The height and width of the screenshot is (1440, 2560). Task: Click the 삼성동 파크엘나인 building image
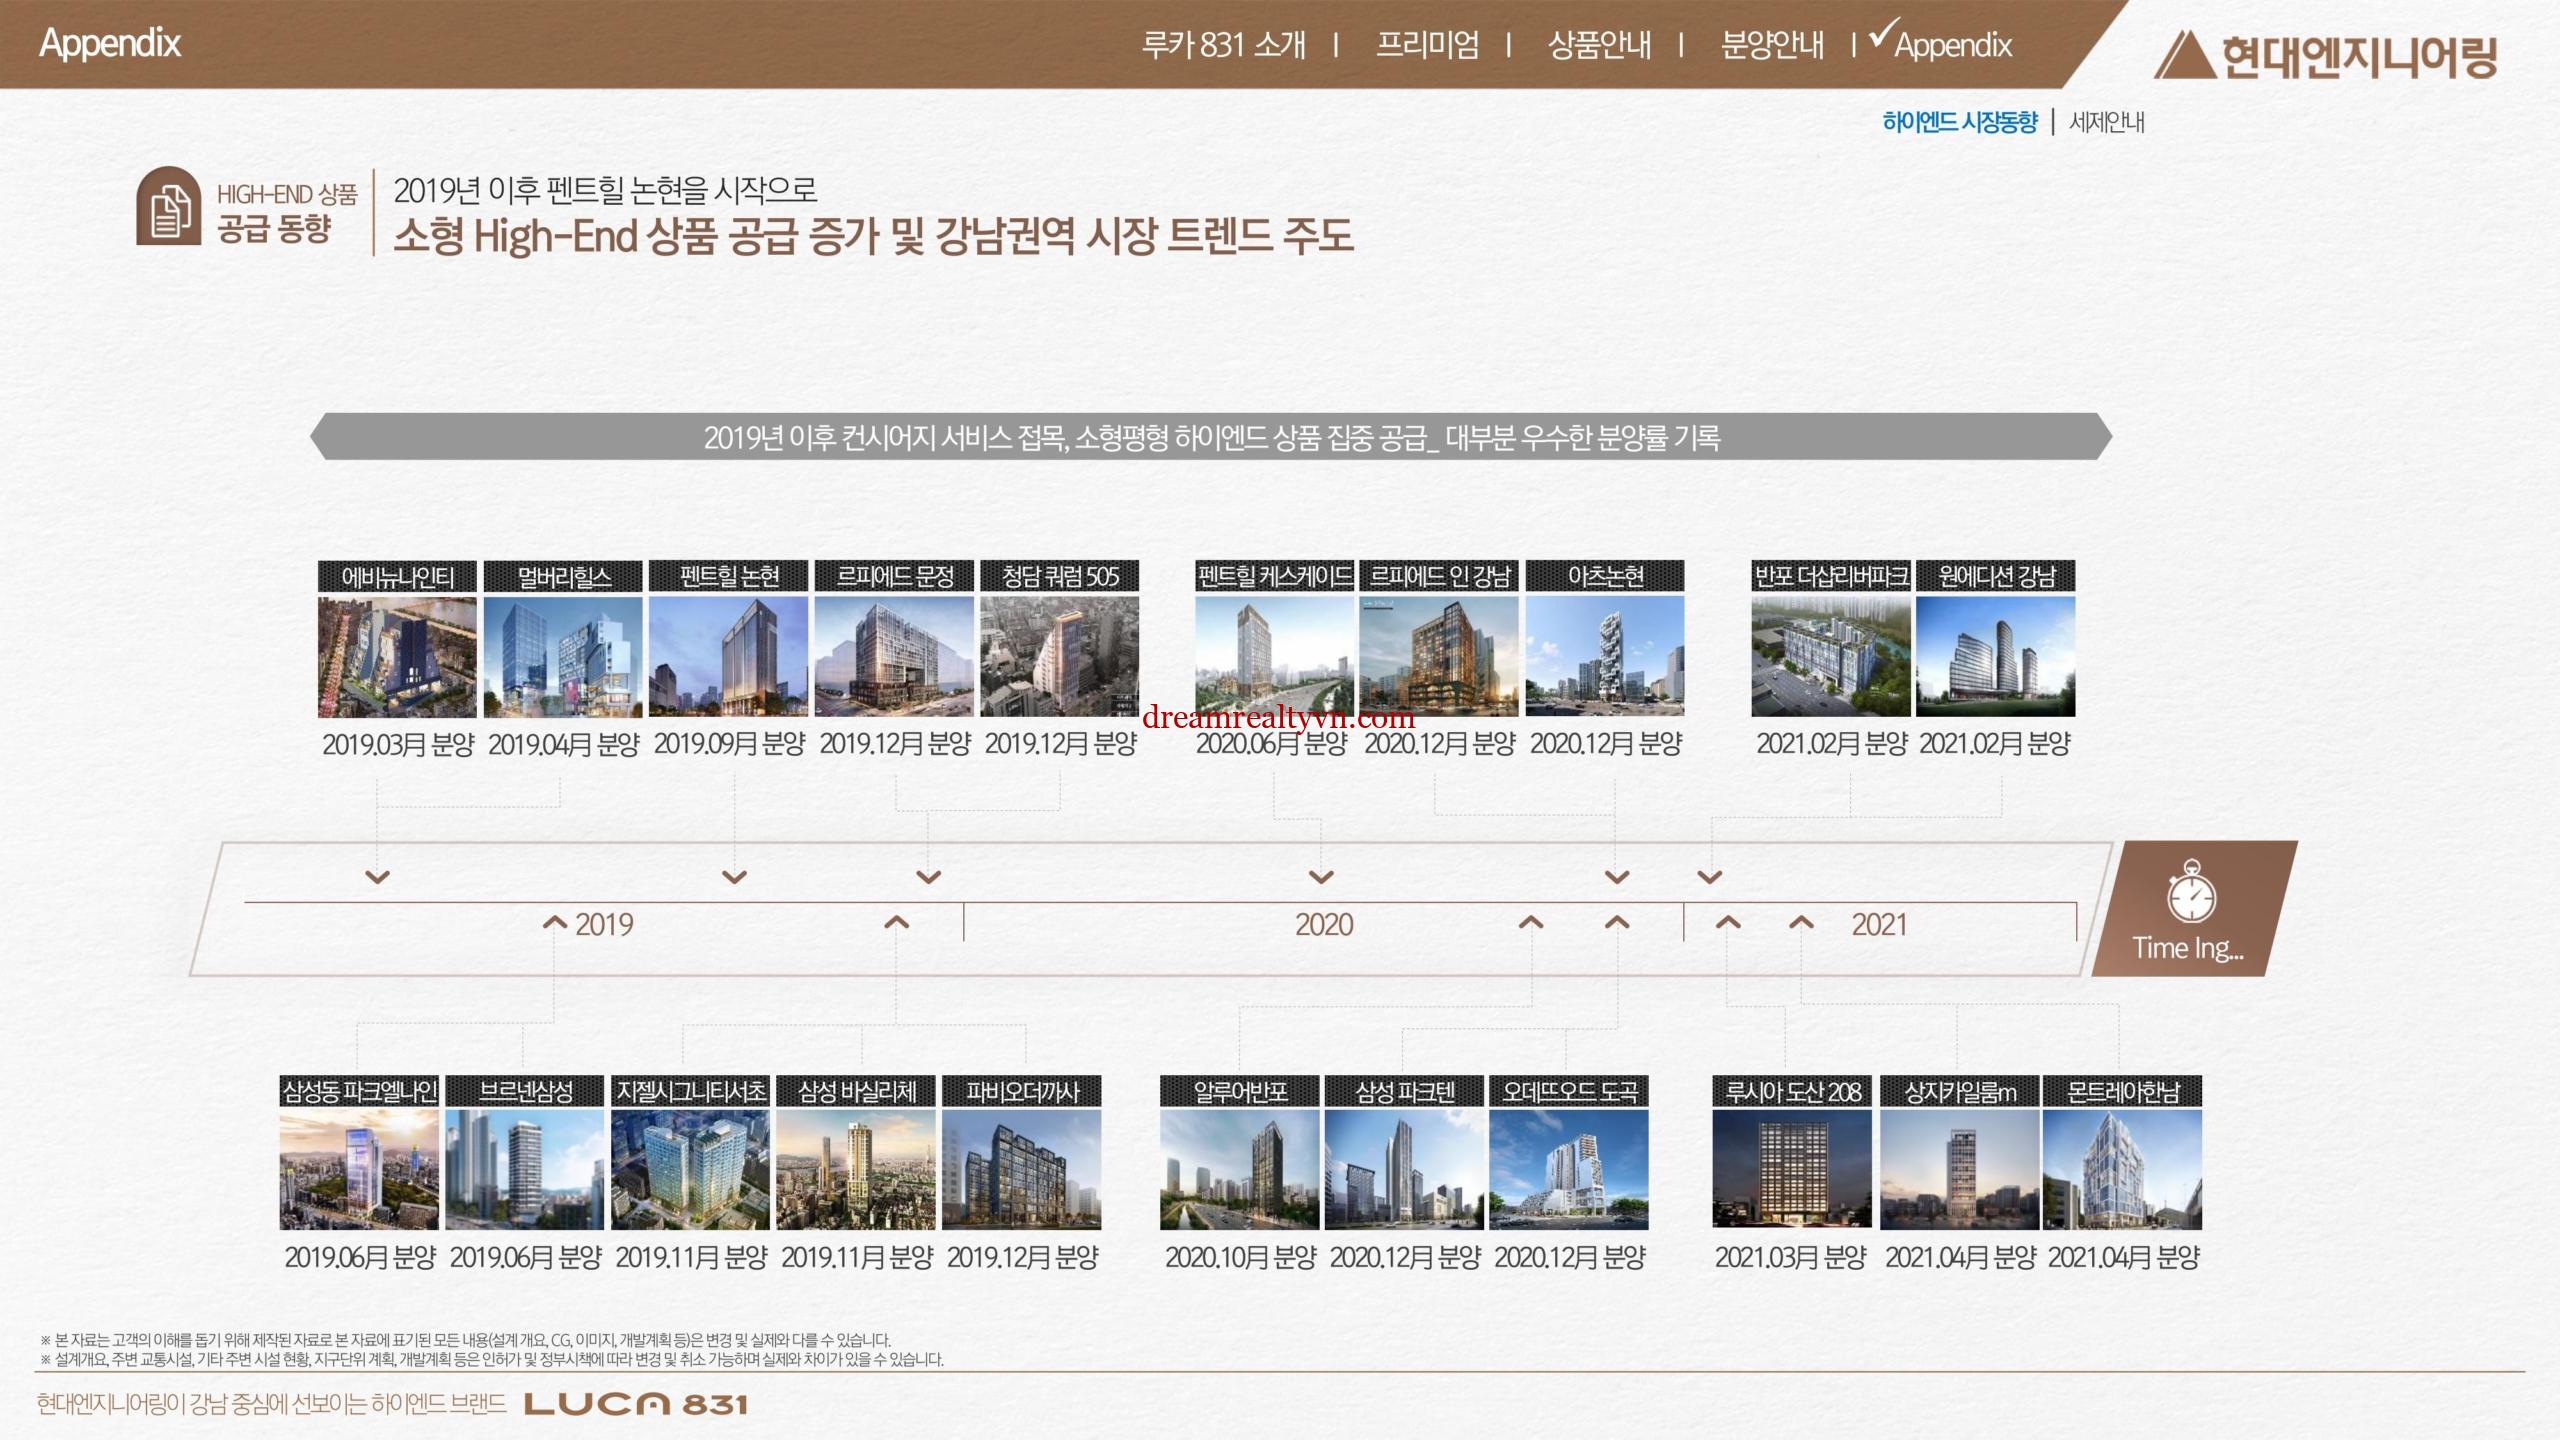pyautogui.click(x=359, y=1170)
